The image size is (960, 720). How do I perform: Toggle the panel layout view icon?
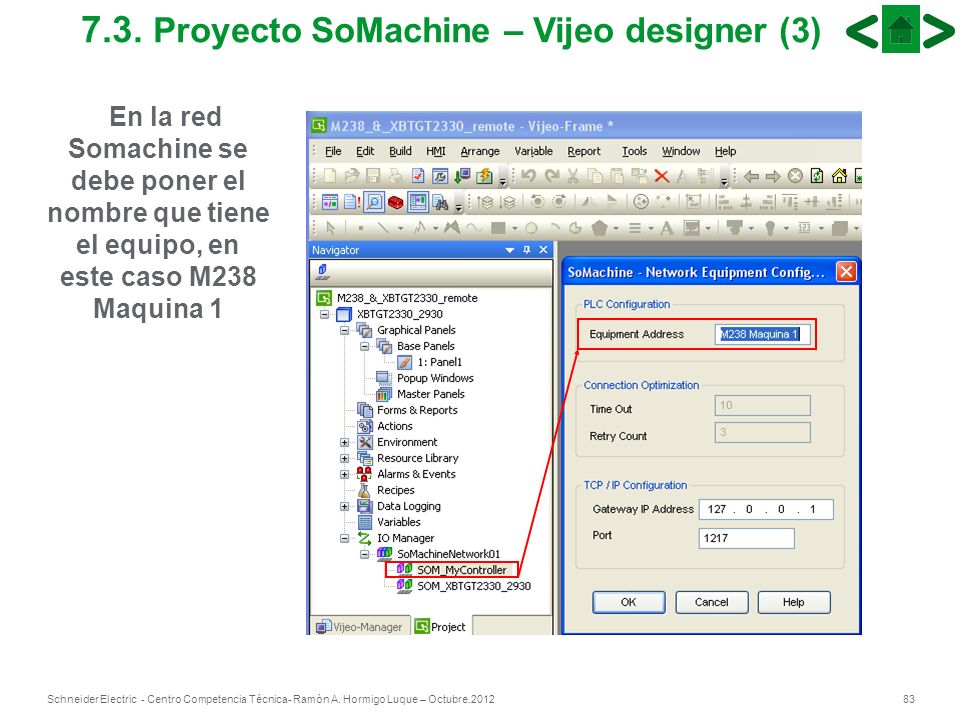coord(418,202)
